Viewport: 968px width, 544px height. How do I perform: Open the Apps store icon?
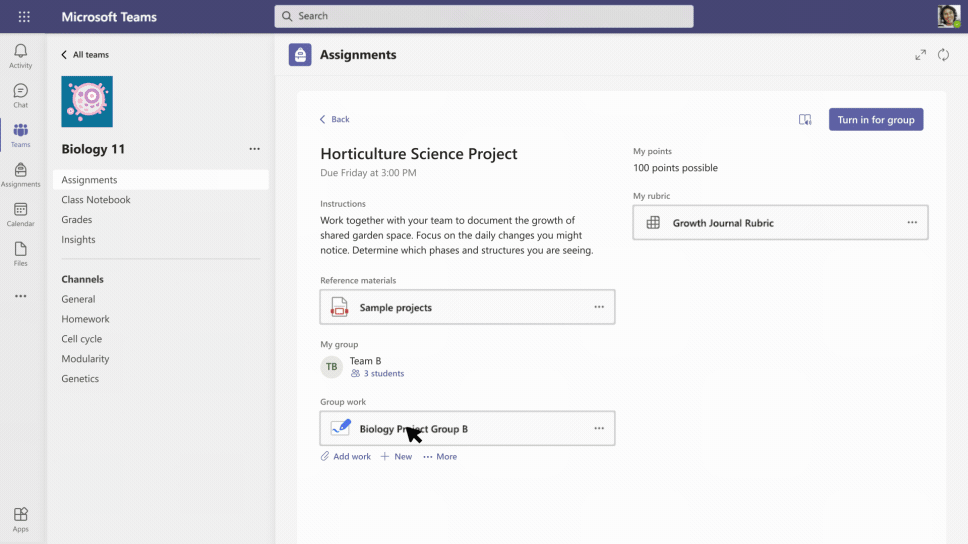[20, 519]
